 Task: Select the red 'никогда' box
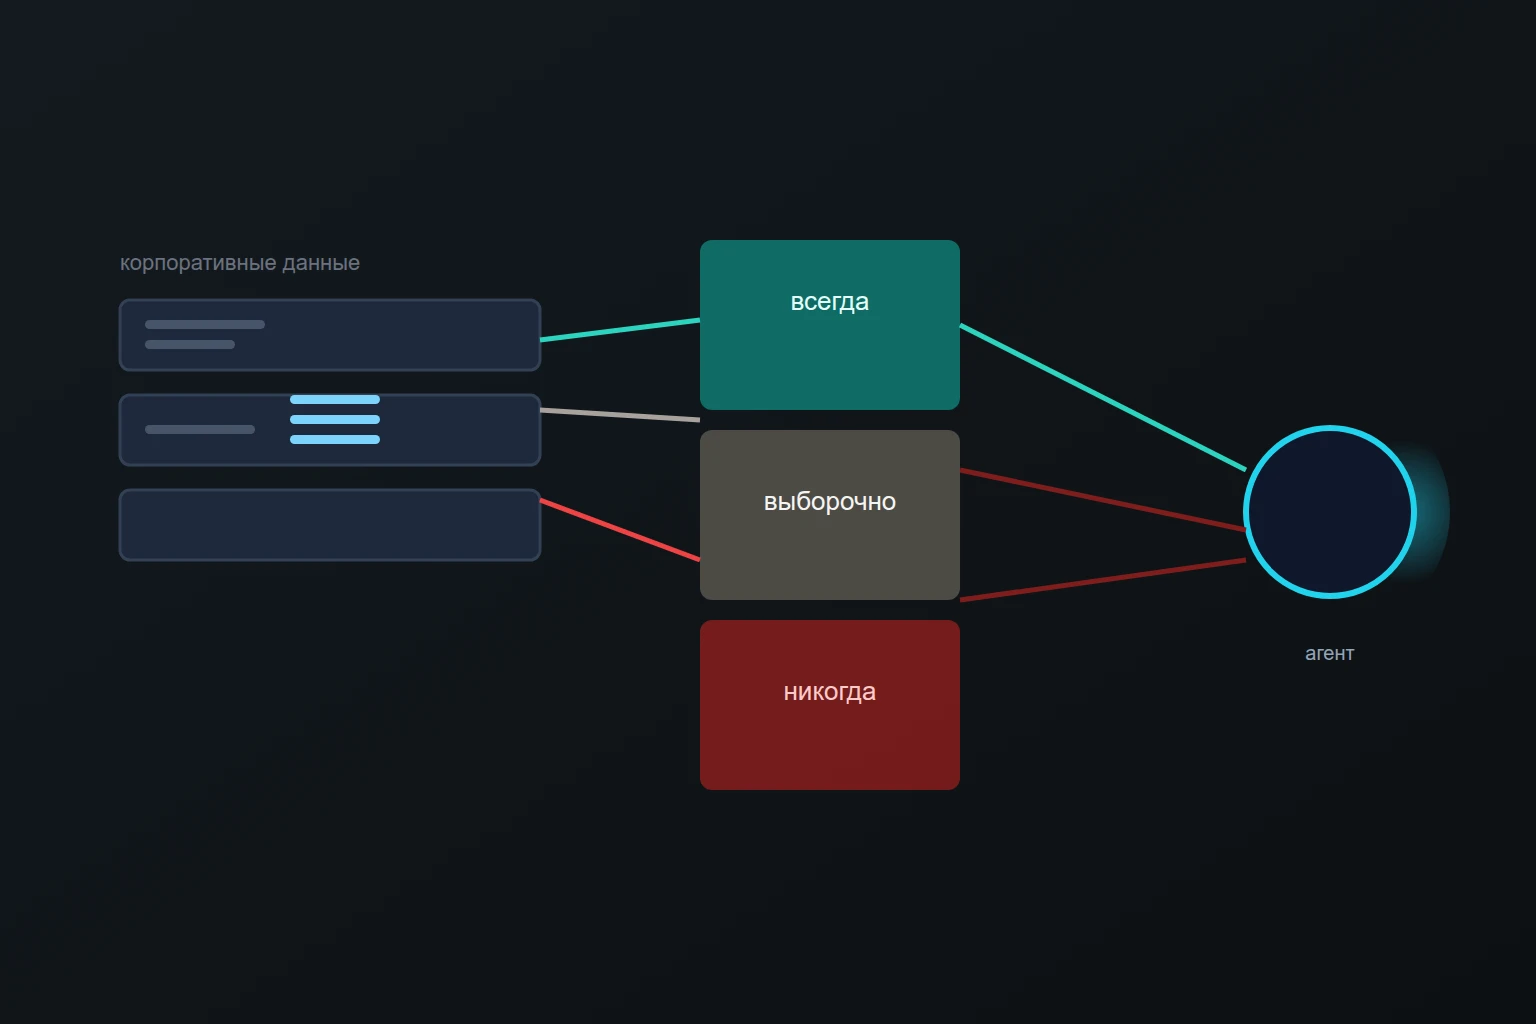coord(830,705)
